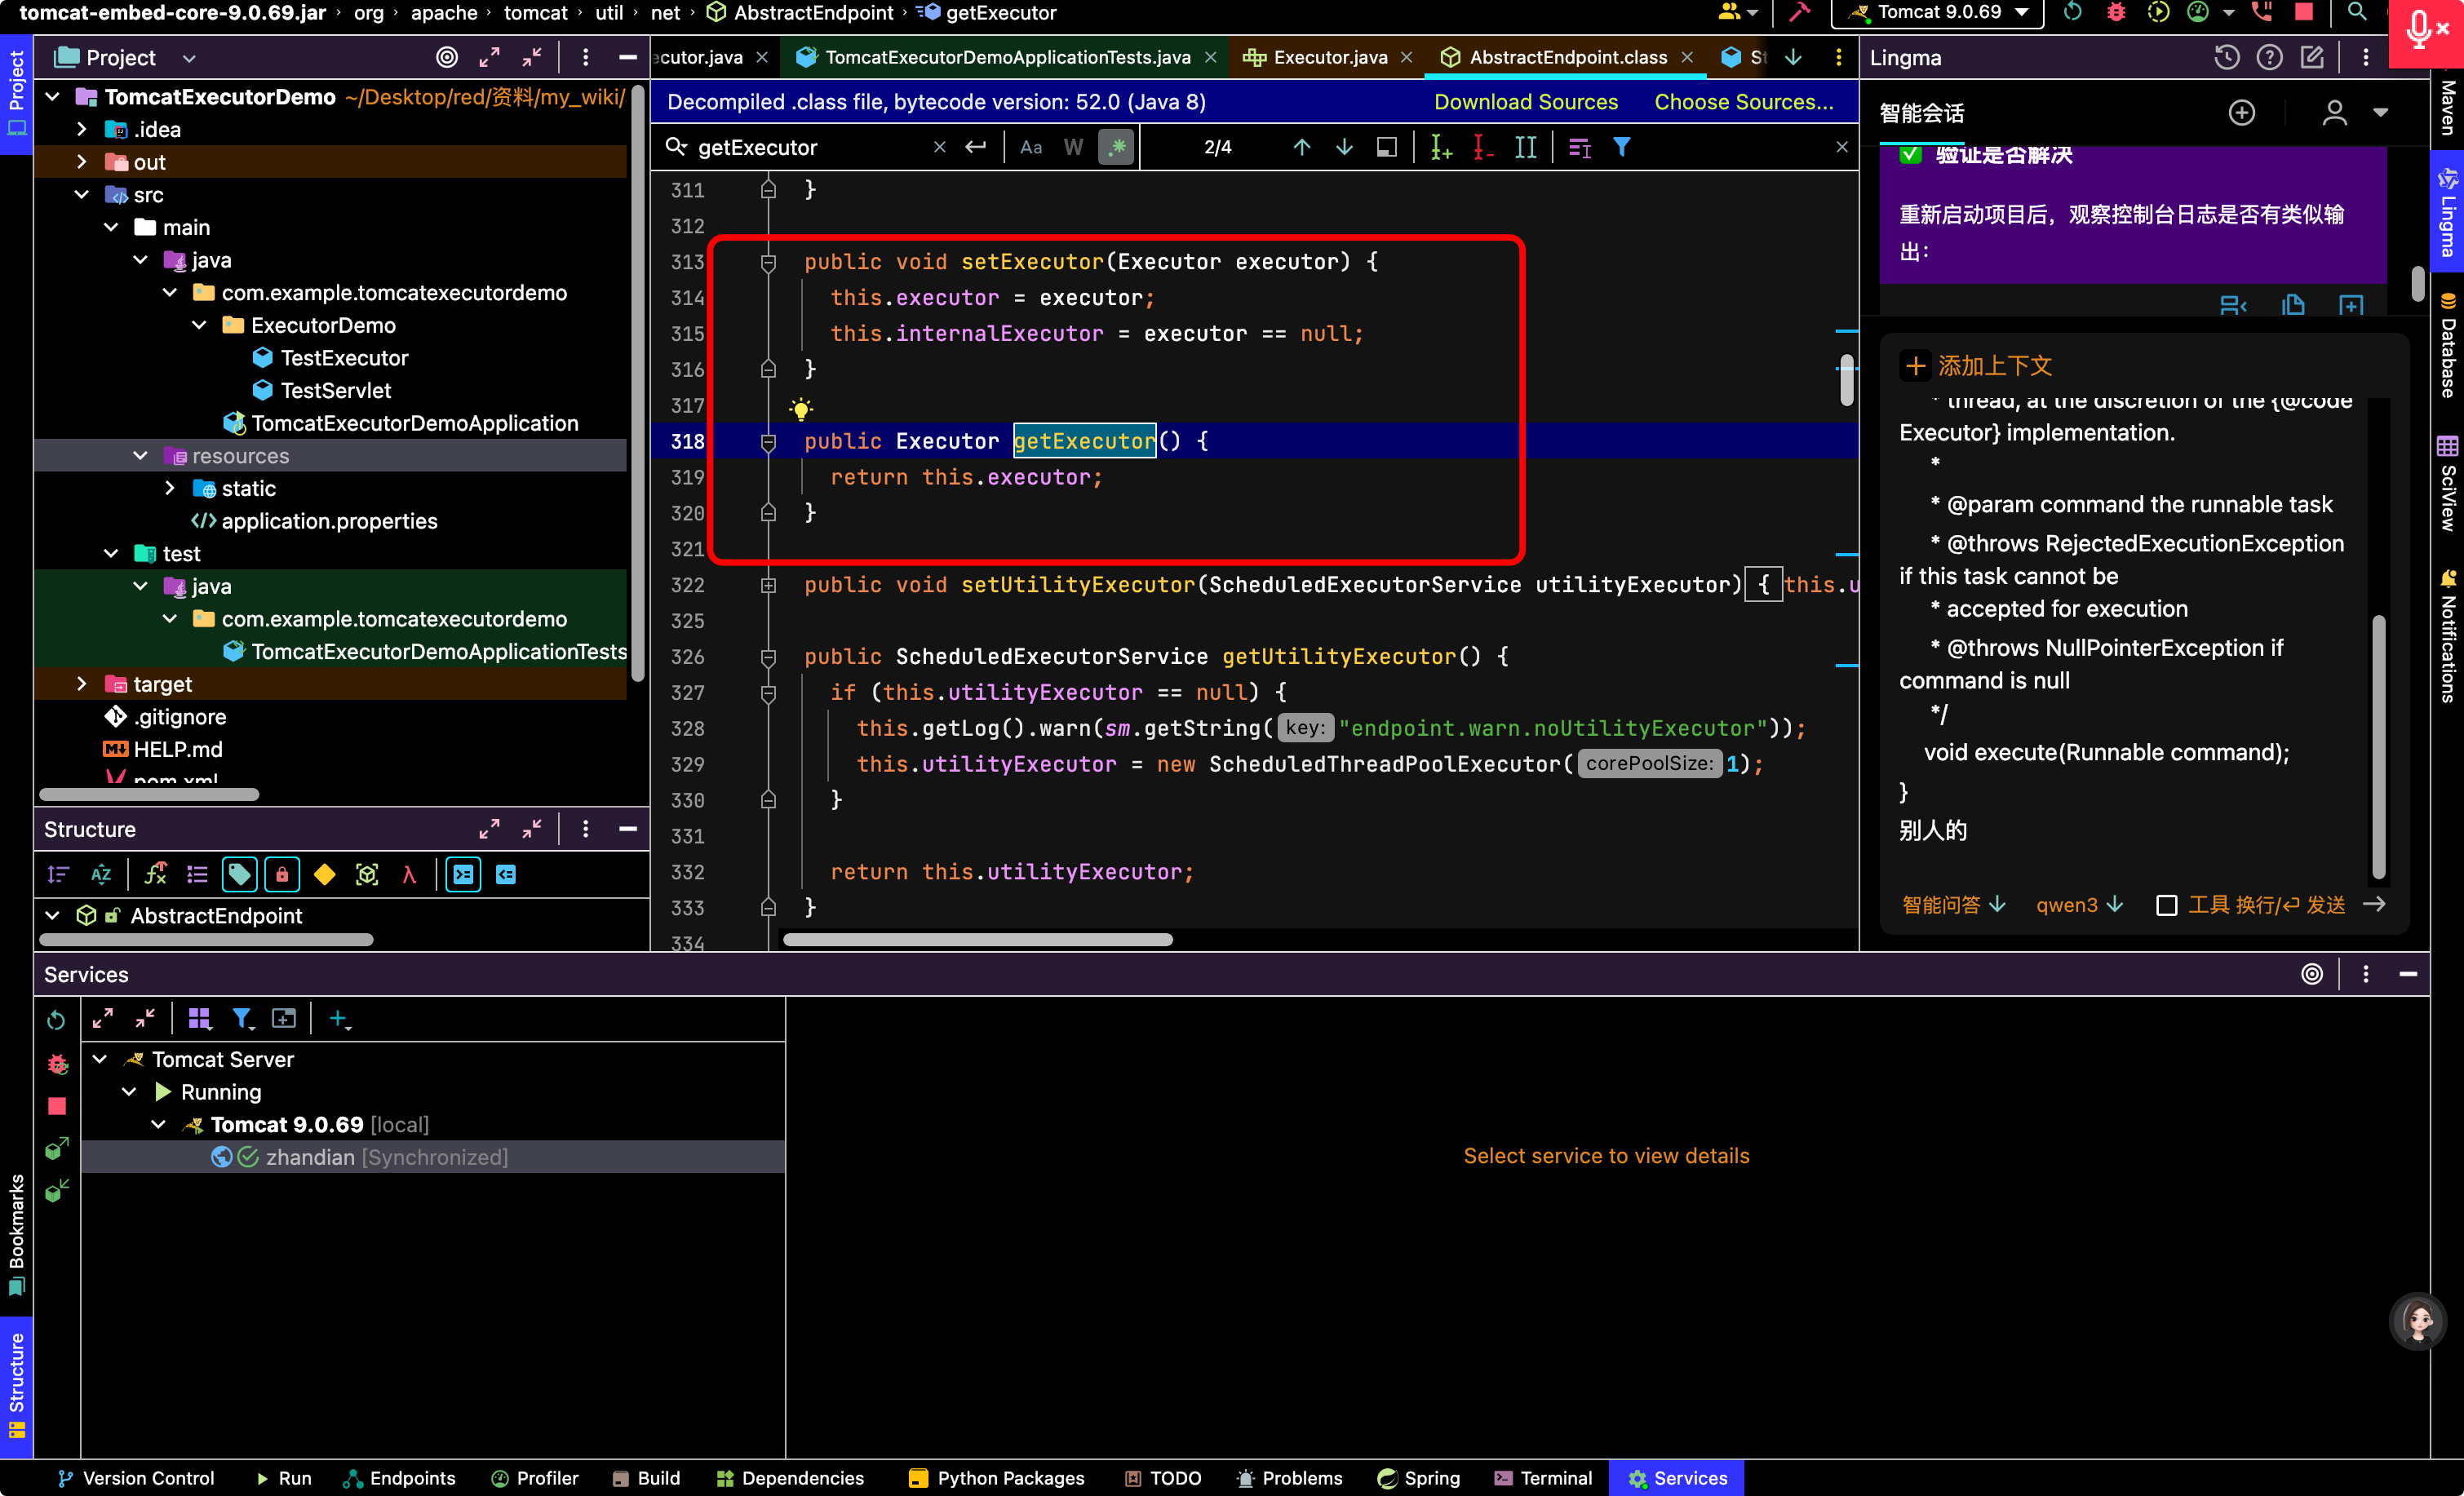Collapse all in Project panel

(x=532, y=58)
